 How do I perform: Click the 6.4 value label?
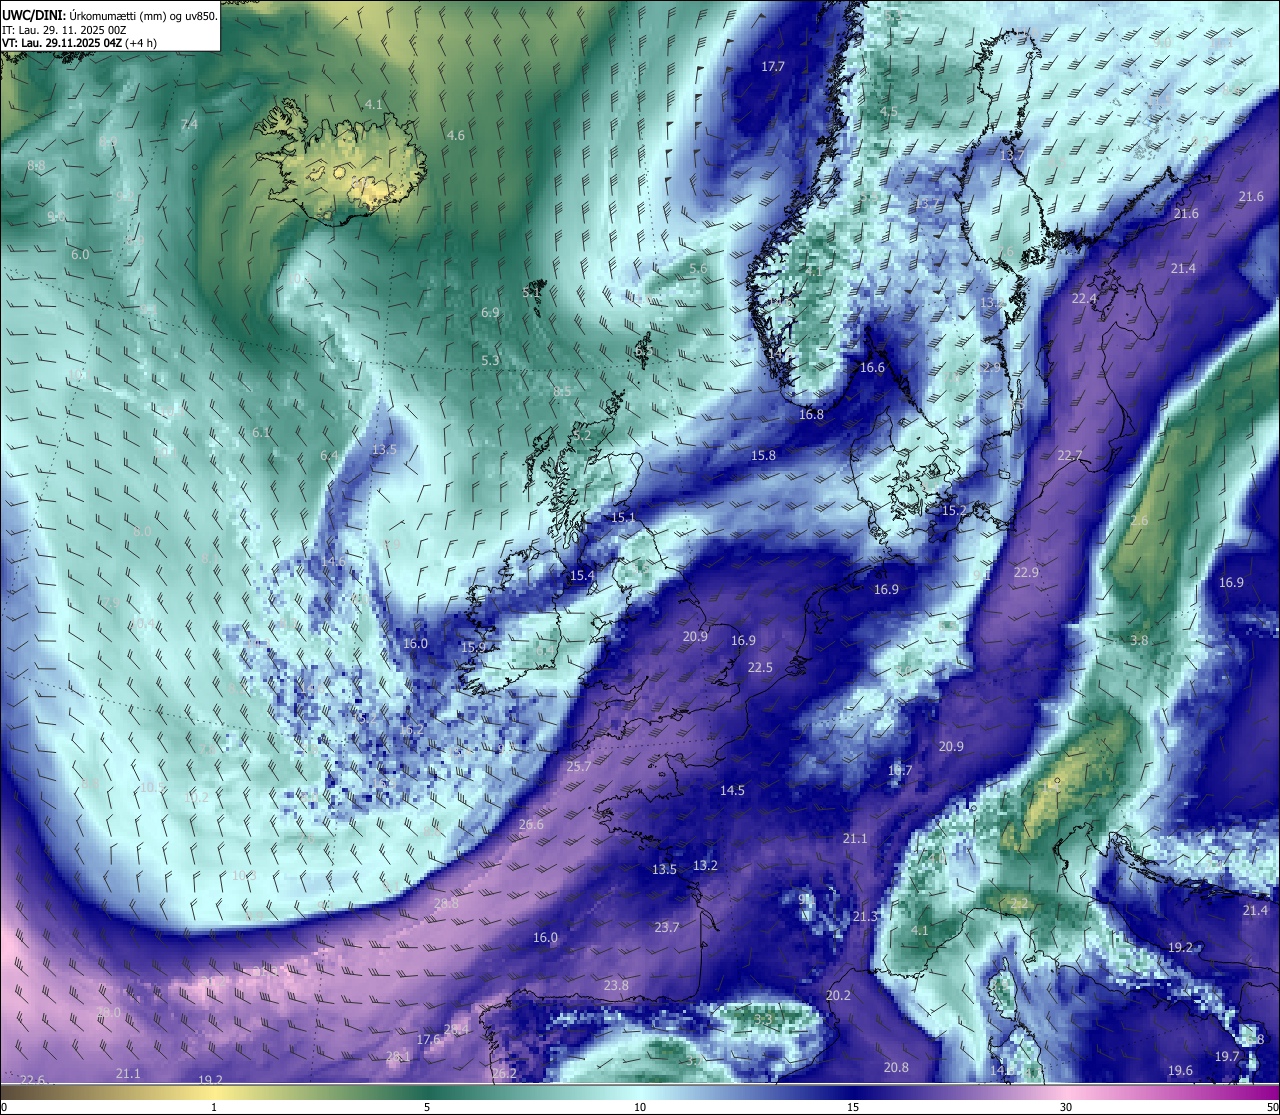pyautogui.click(x=329, y=456)
